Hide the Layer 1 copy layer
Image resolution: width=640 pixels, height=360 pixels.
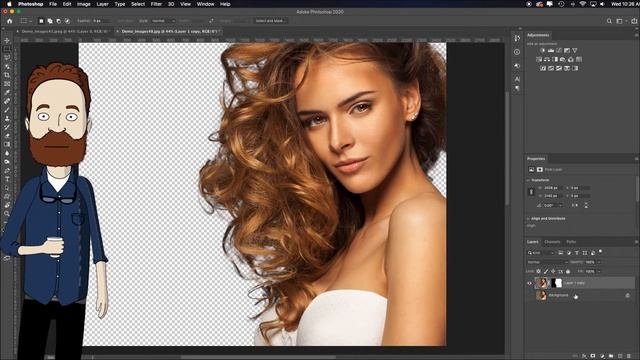coord(529,283)
